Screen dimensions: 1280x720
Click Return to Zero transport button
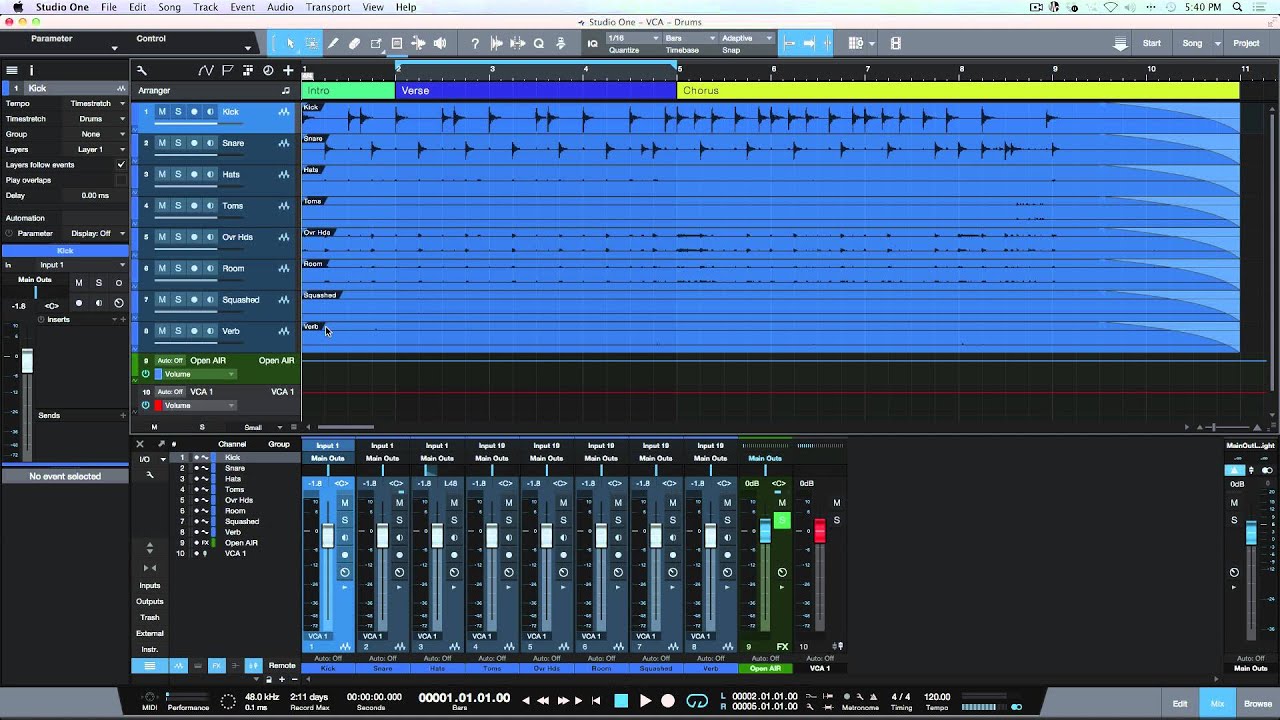click(597, 701)
